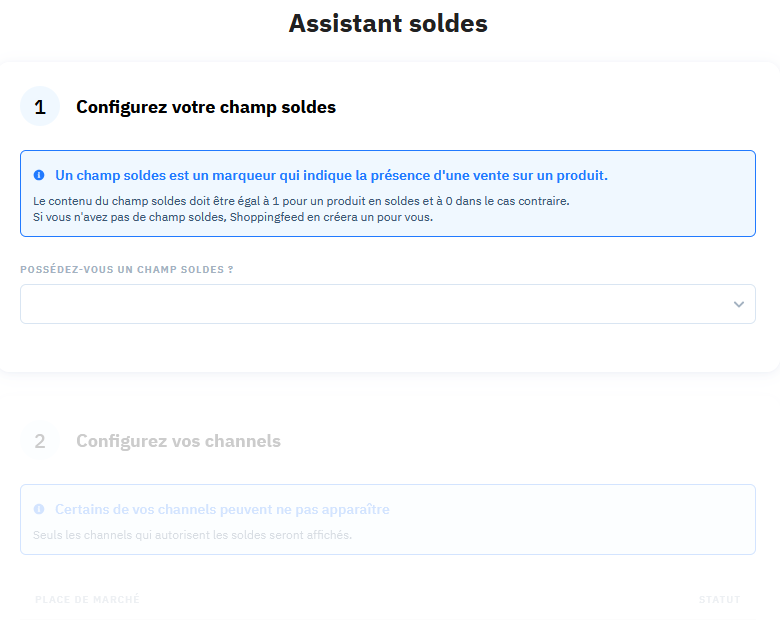Viewport: 780px width, 637px height.
Task: Click the "Possédez-vous un champ soldes ?" label
Action: [x=127, y=270]
